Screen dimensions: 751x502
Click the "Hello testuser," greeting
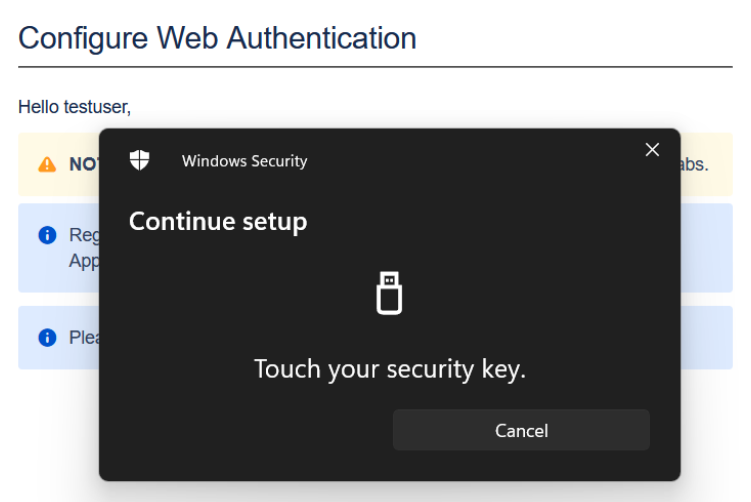coord(75,107)
